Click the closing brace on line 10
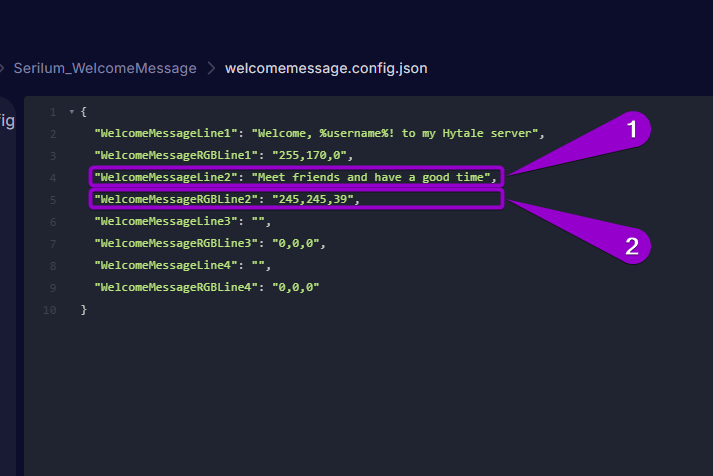The image size is (713, 476). [84, 310]
